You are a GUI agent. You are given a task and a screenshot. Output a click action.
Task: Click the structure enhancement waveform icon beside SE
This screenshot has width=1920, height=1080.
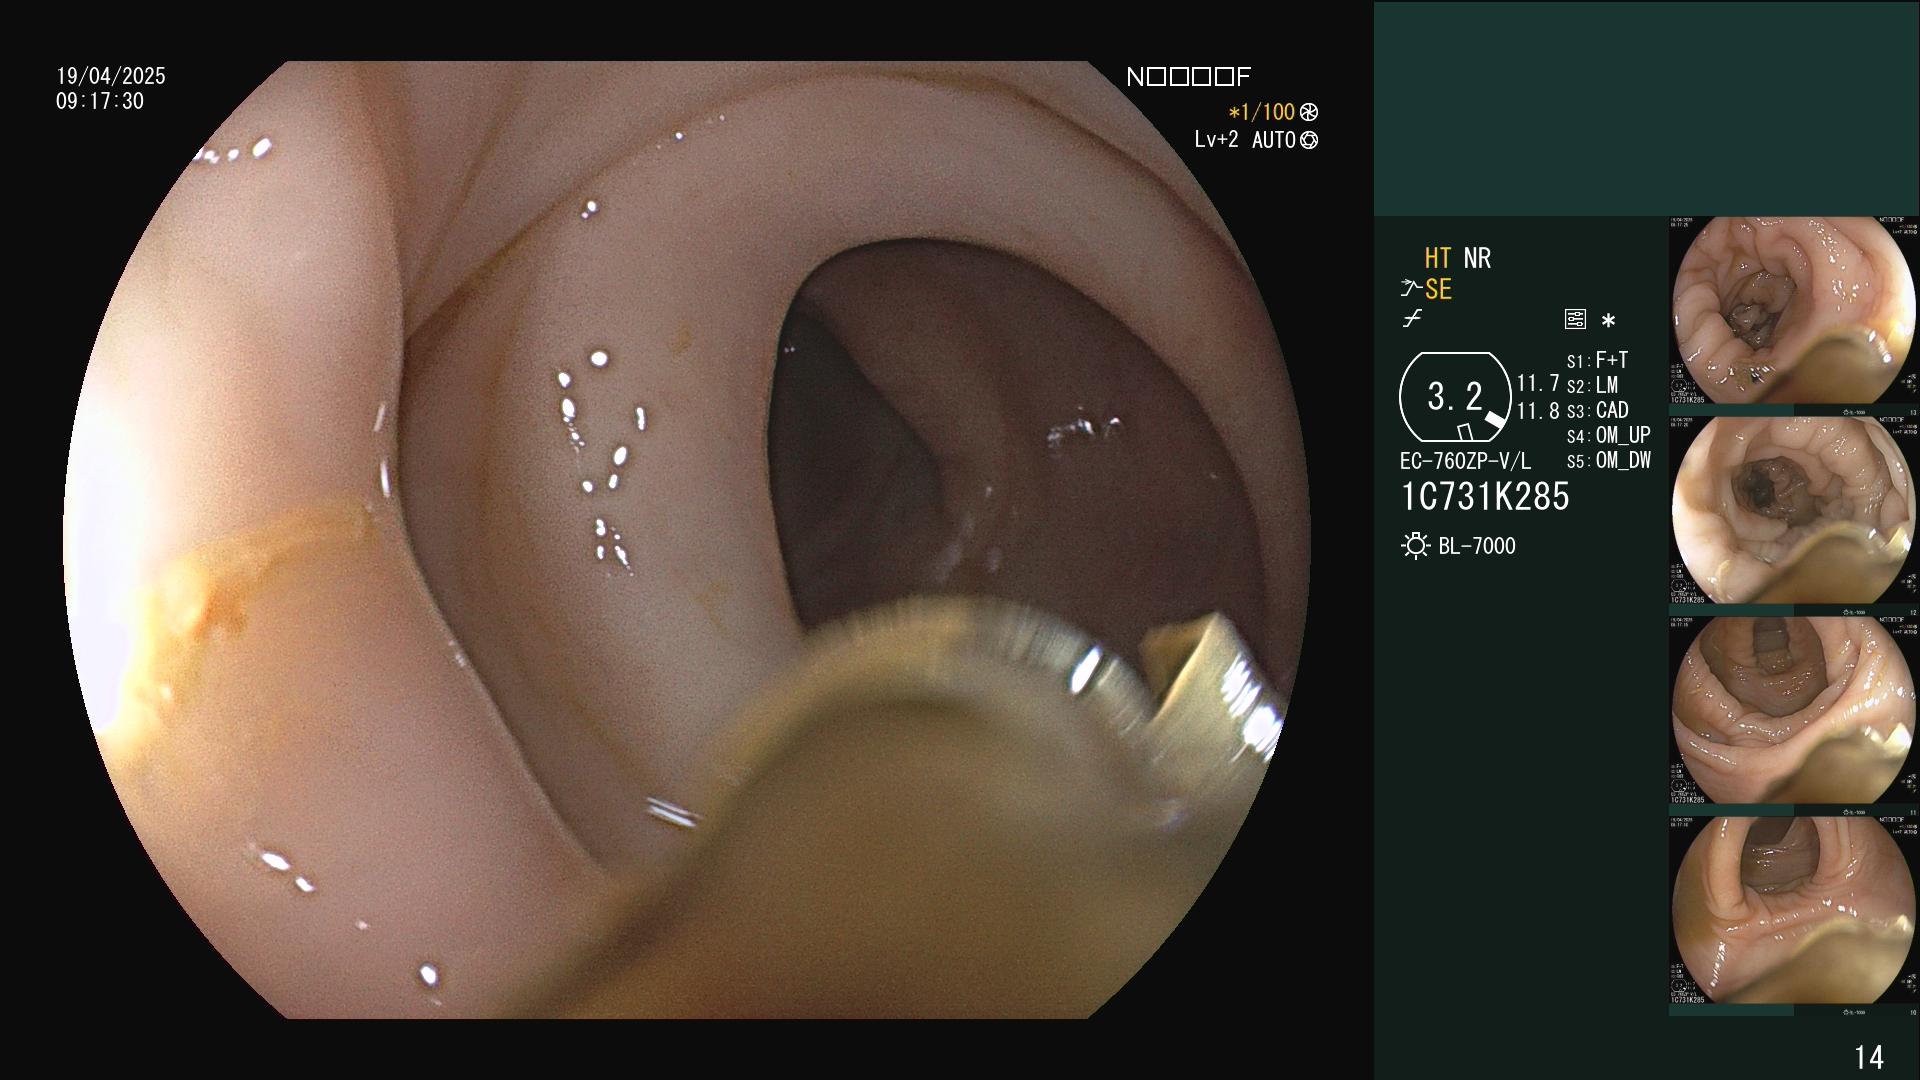click(1411, 289)
